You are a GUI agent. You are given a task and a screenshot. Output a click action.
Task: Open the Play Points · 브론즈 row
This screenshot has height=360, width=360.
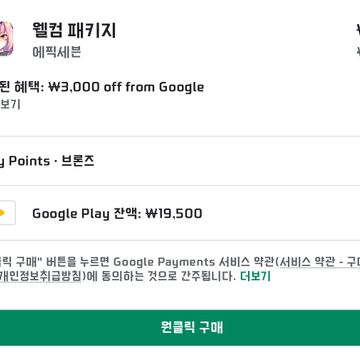coord(180,161)
